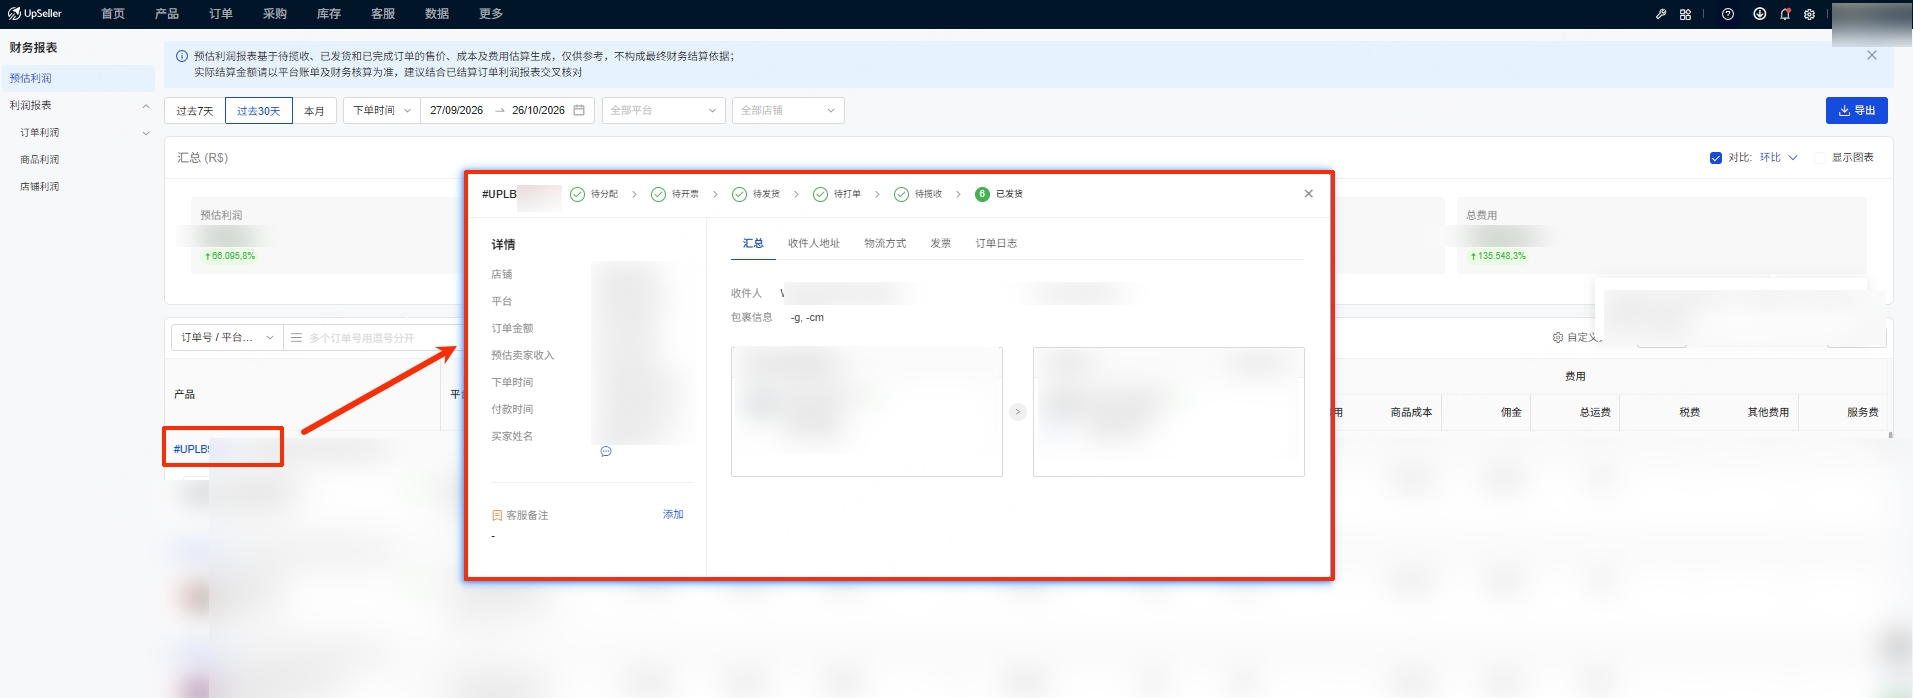Screen dimensions: 1913x698
Task: Open the 全部平台 platform dropdown
Action: pyautogui.click(x=663, y=110)
